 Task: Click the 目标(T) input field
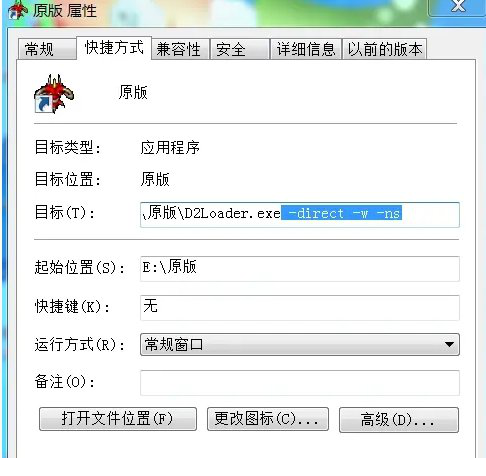[300, 215]
